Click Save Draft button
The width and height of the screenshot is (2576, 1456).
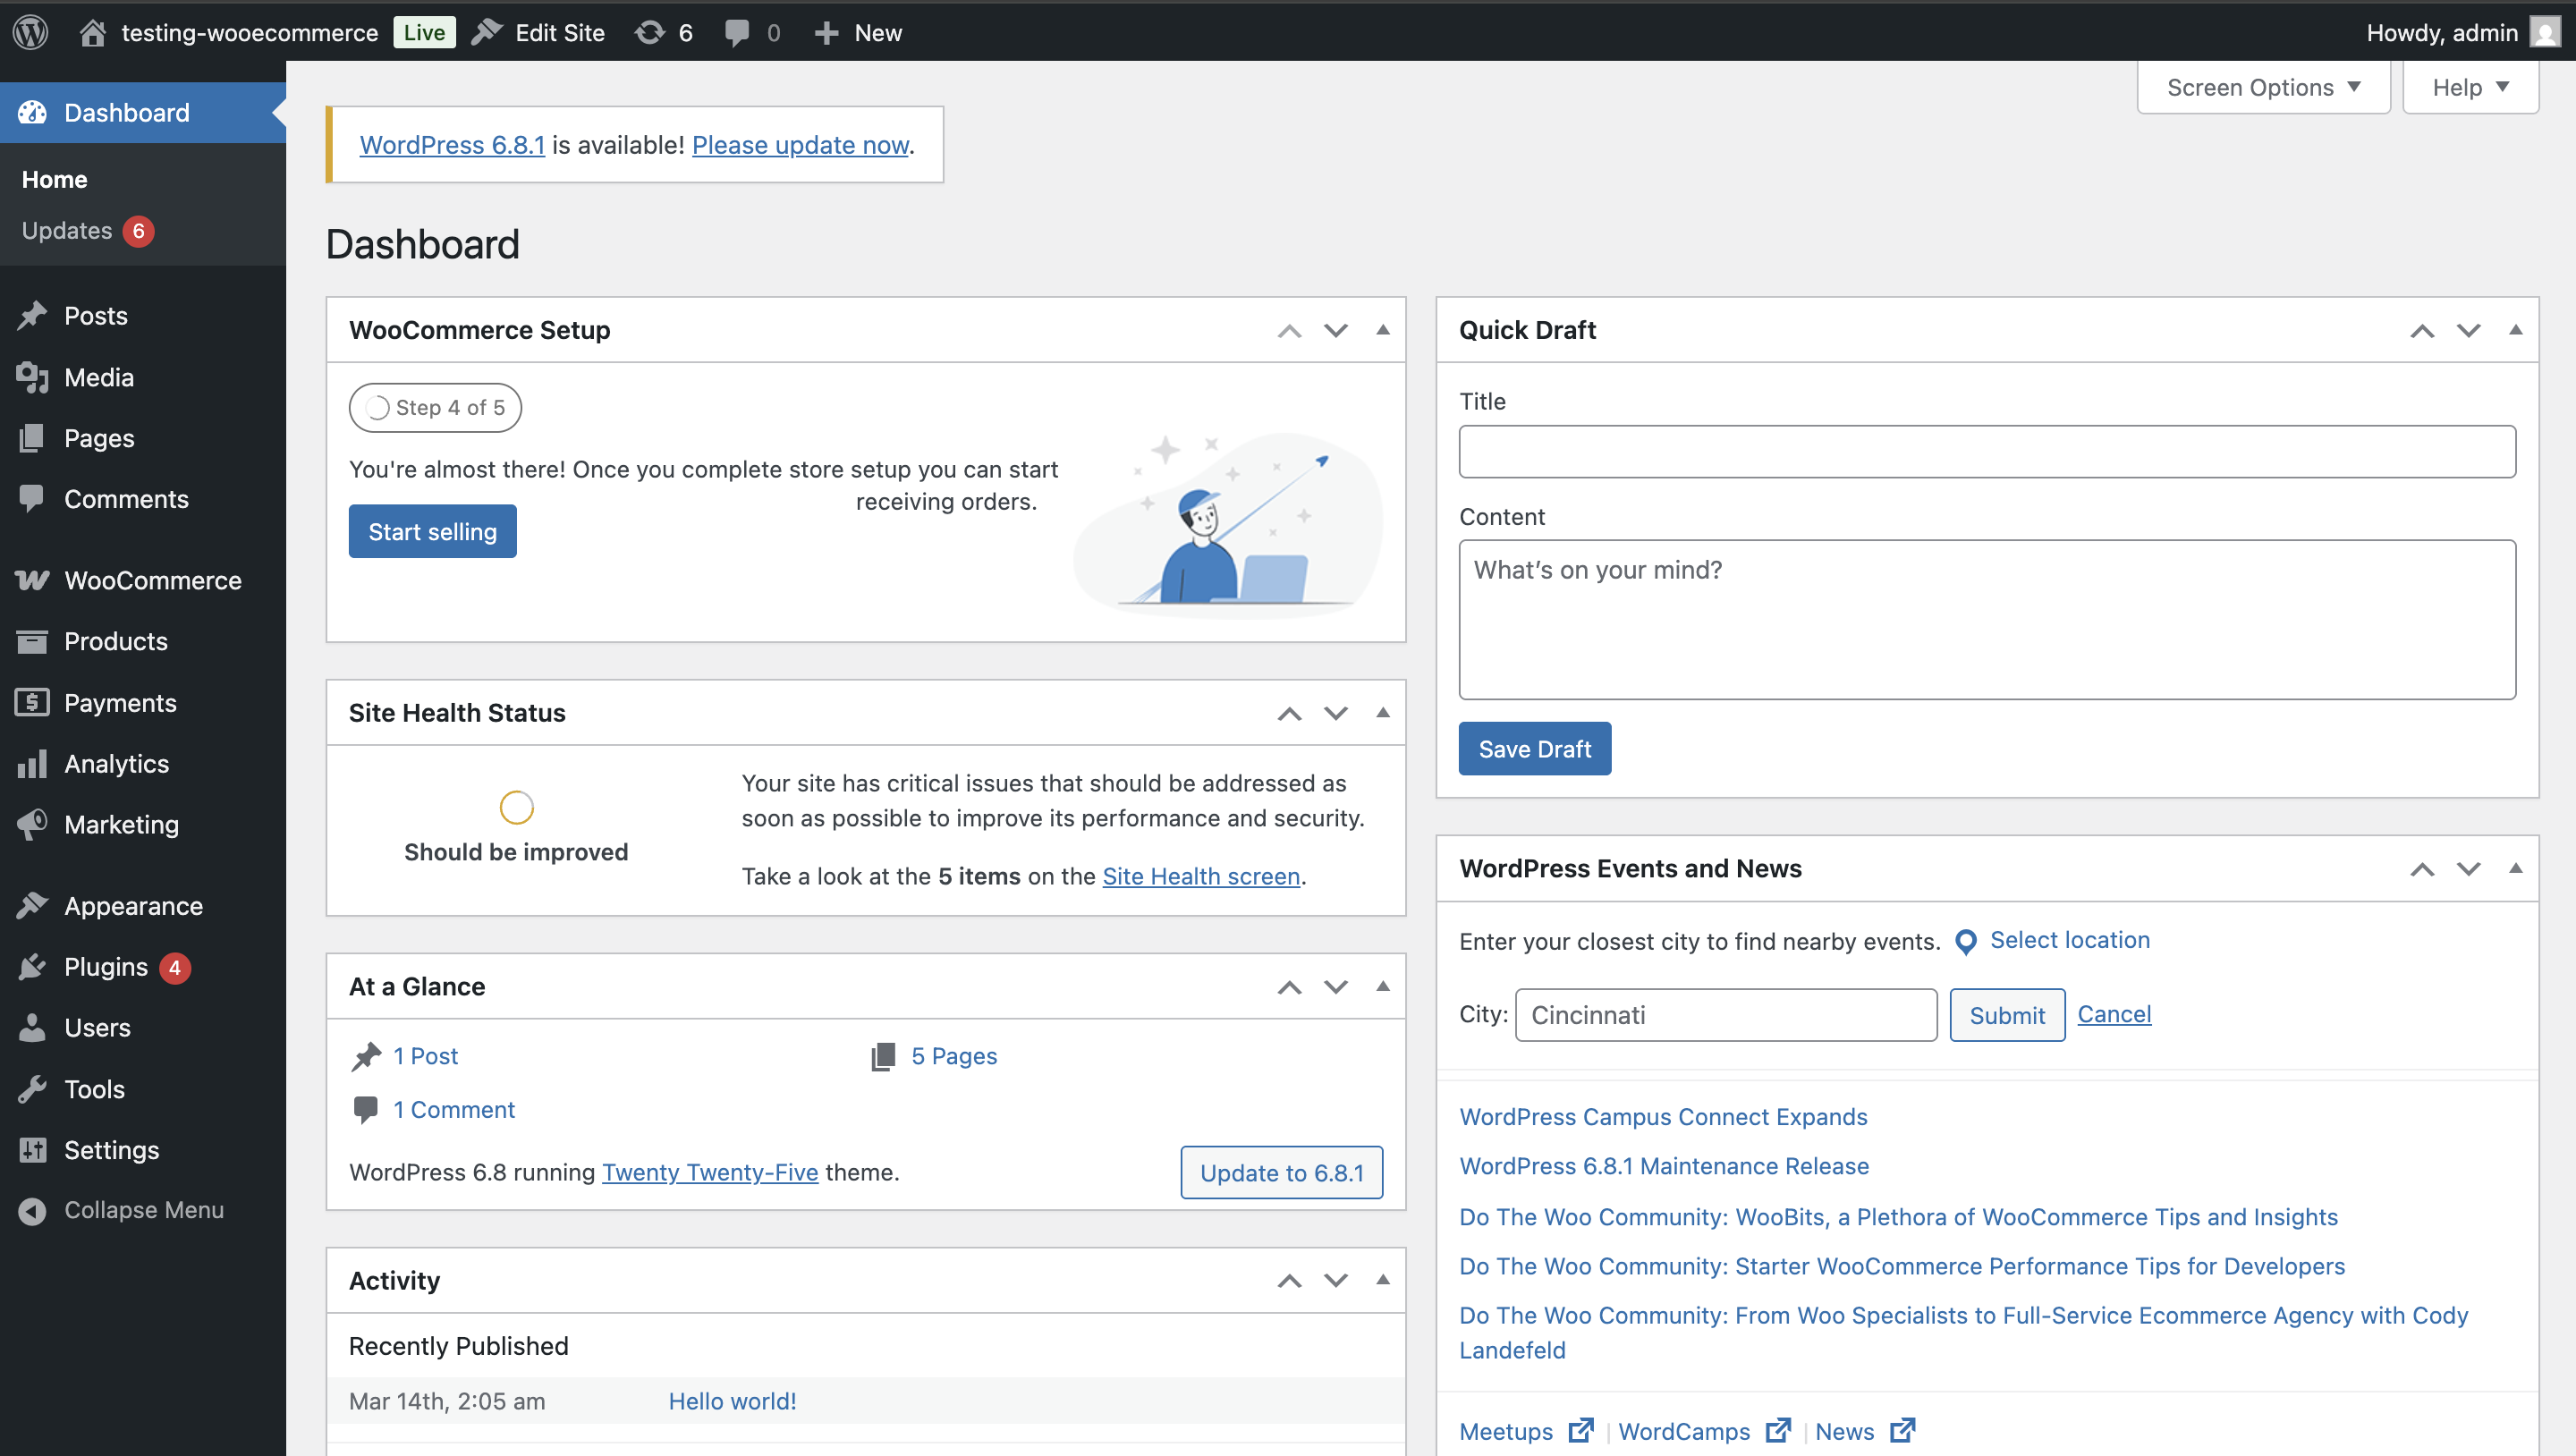1535,748
